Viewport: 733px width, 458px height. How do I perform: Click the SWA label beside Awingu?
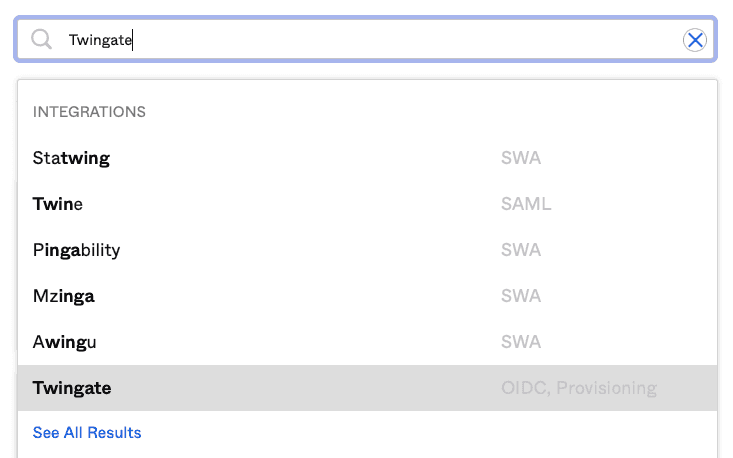pyautogui.click(x=521, y=342)
